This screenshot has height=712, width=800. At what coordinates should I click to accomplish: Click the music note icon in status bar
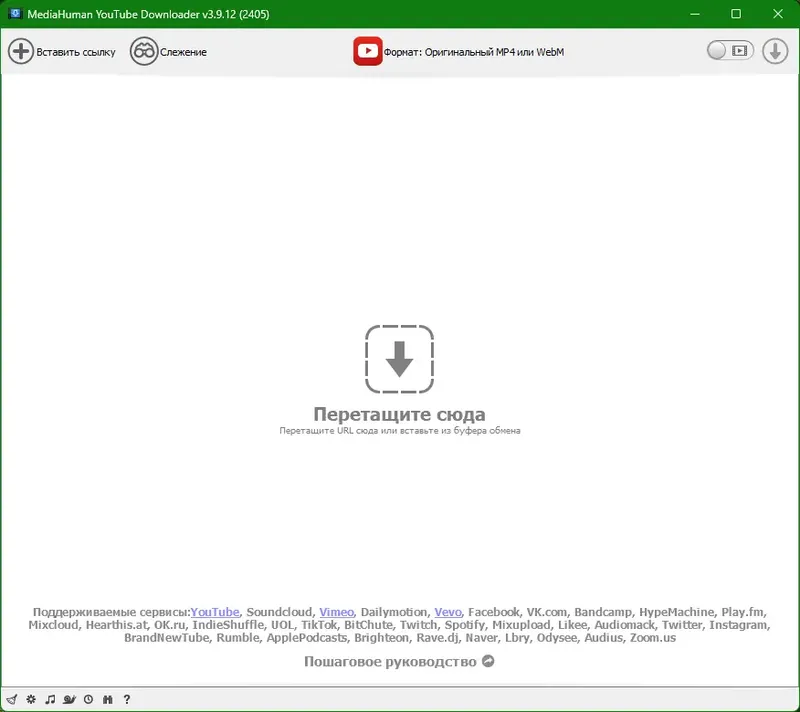pos(51,700)
